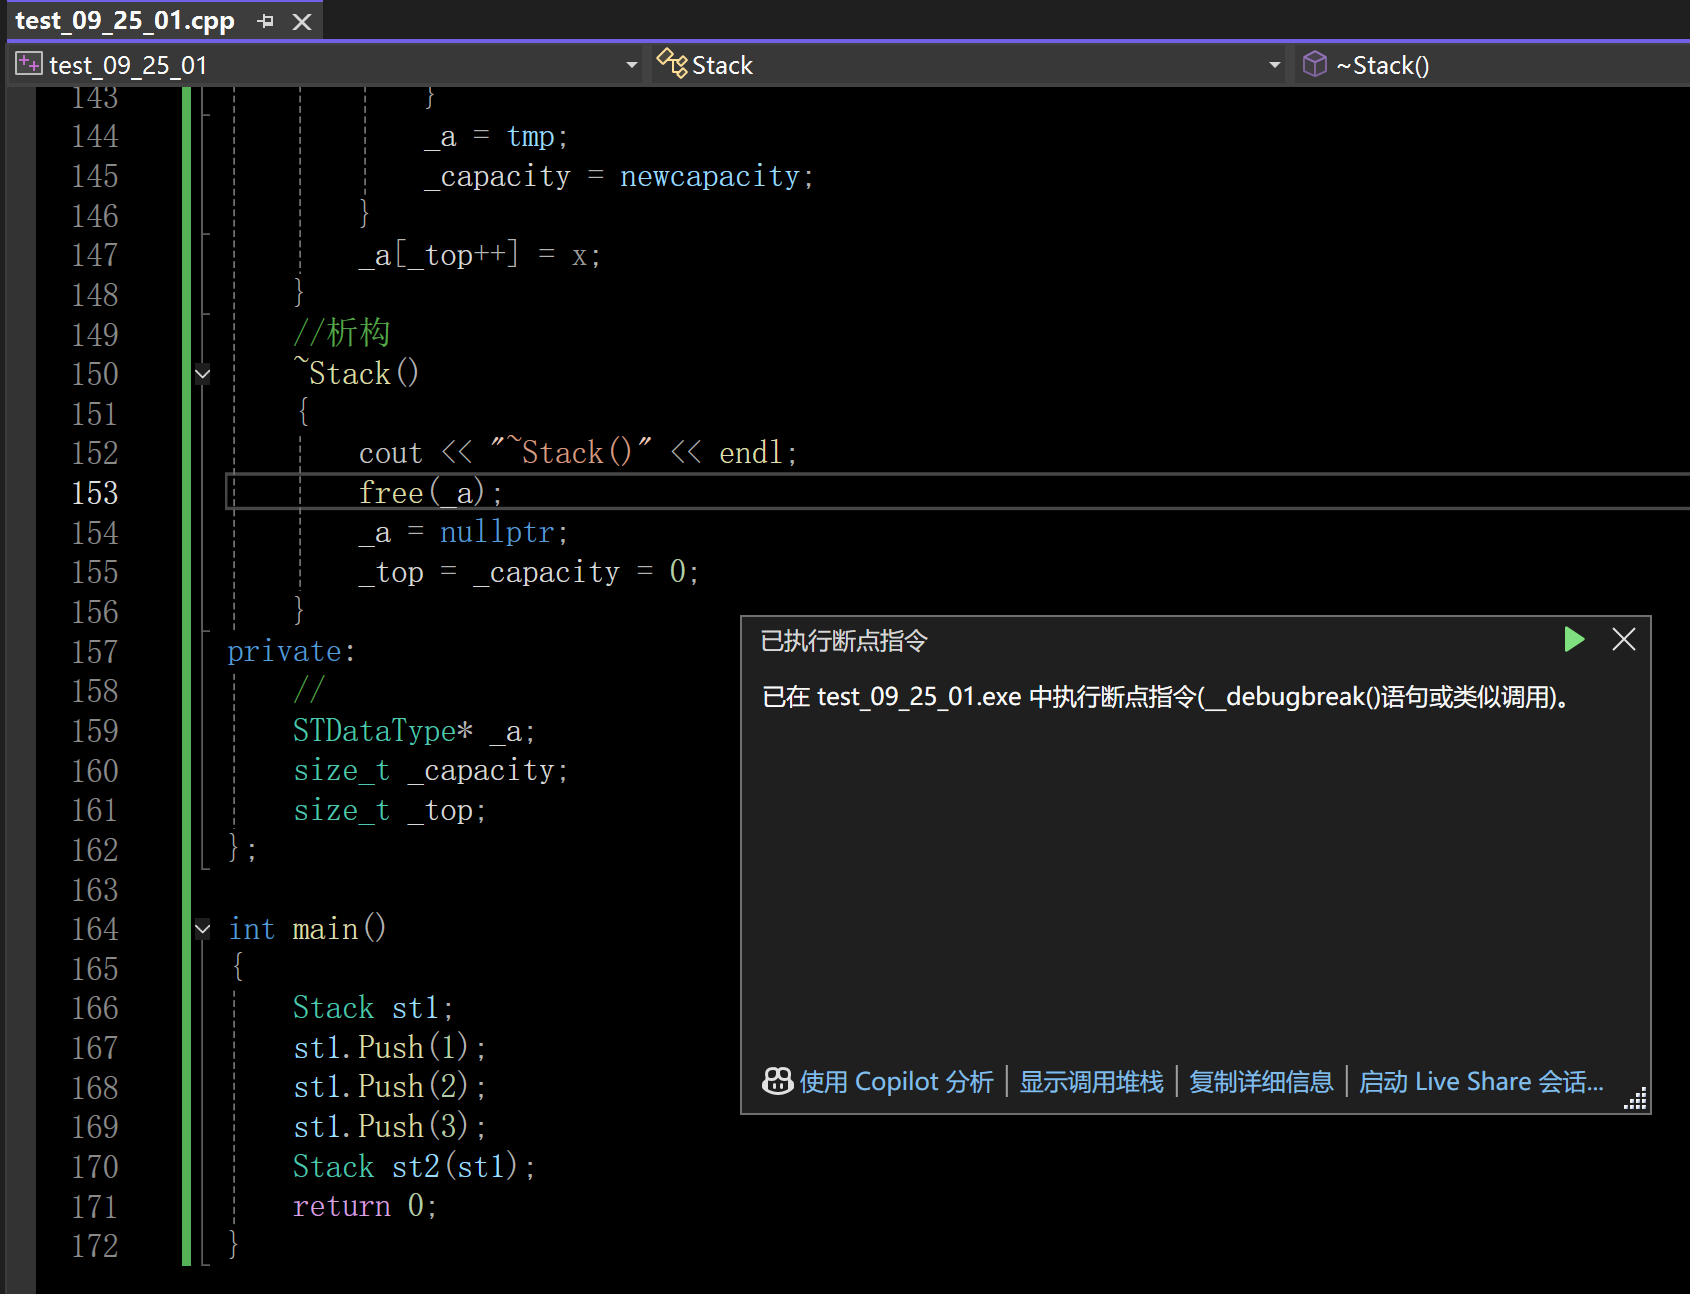Click the 'size_t _top;' declaration
Screen dimensions: 1690x1294
(390, 811)
